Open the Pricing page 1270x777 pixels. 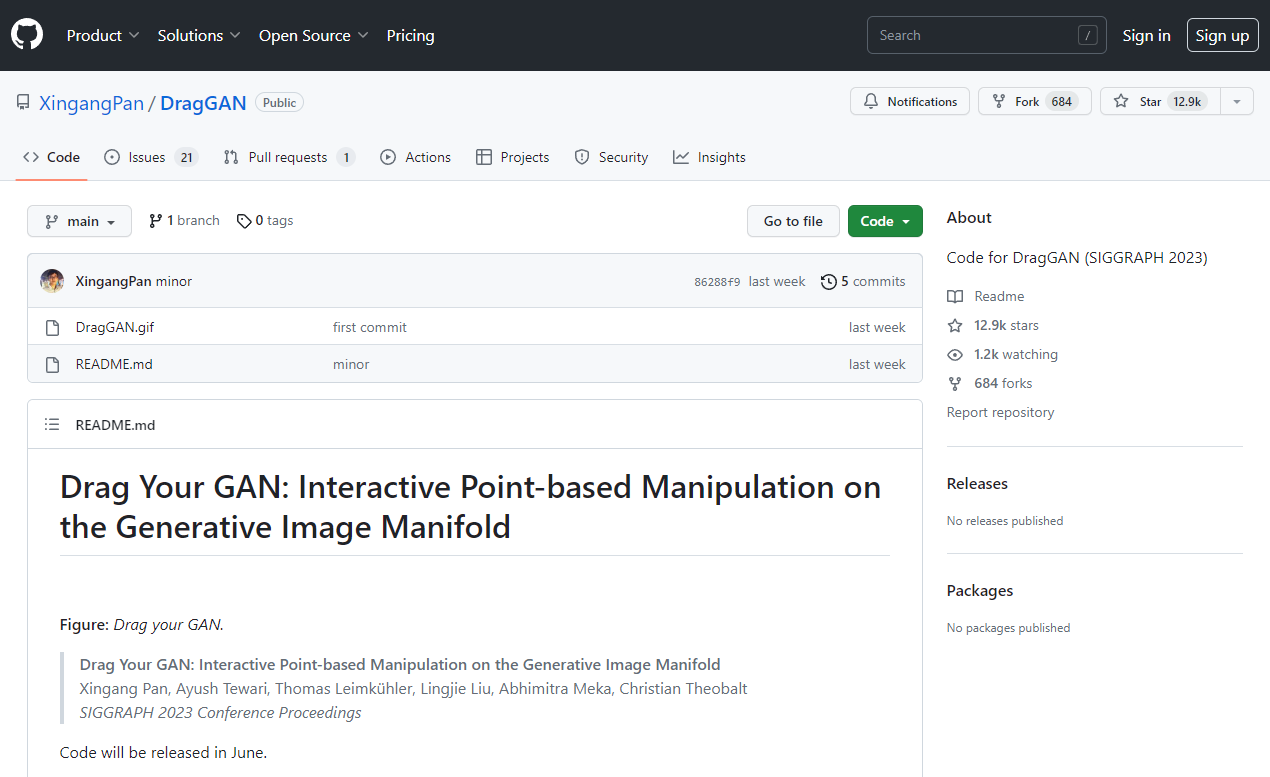tap(411, 36)
